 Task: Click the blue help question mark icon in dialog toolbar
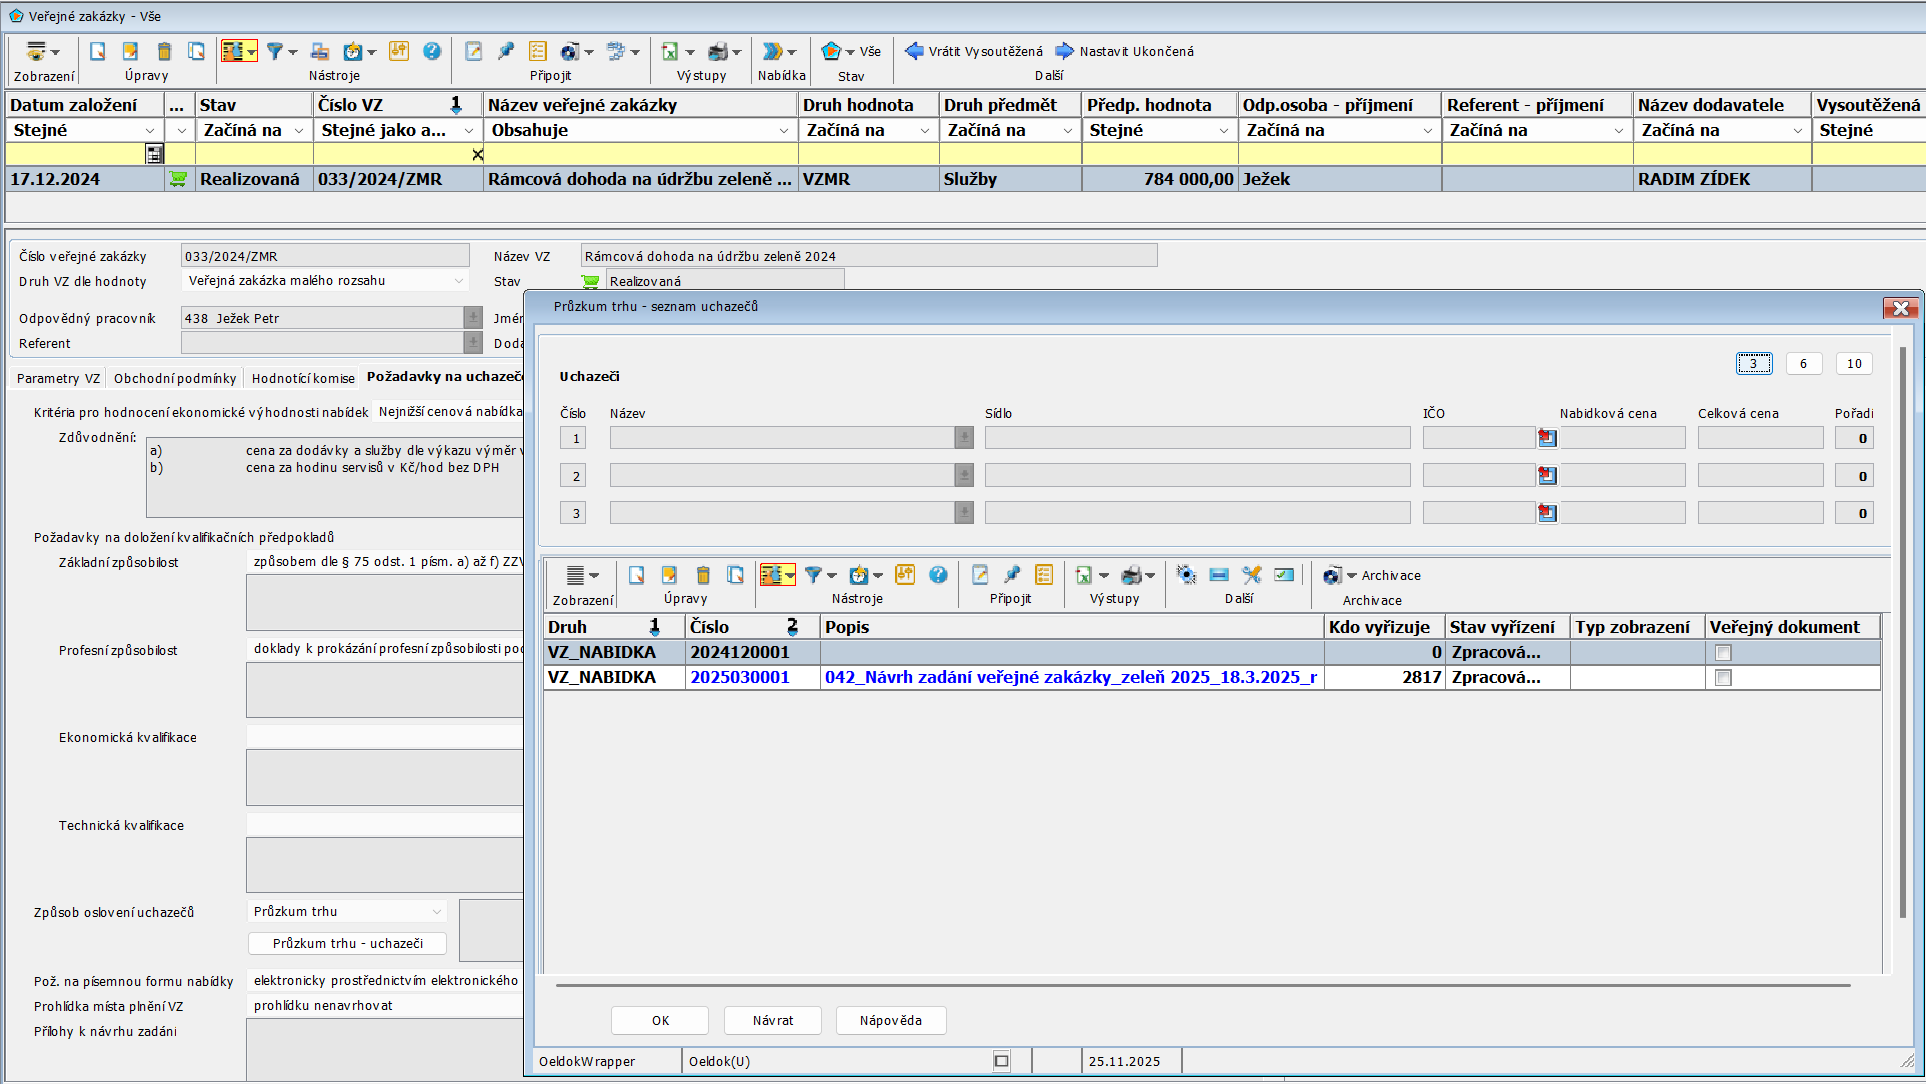[x=938, y=575]
